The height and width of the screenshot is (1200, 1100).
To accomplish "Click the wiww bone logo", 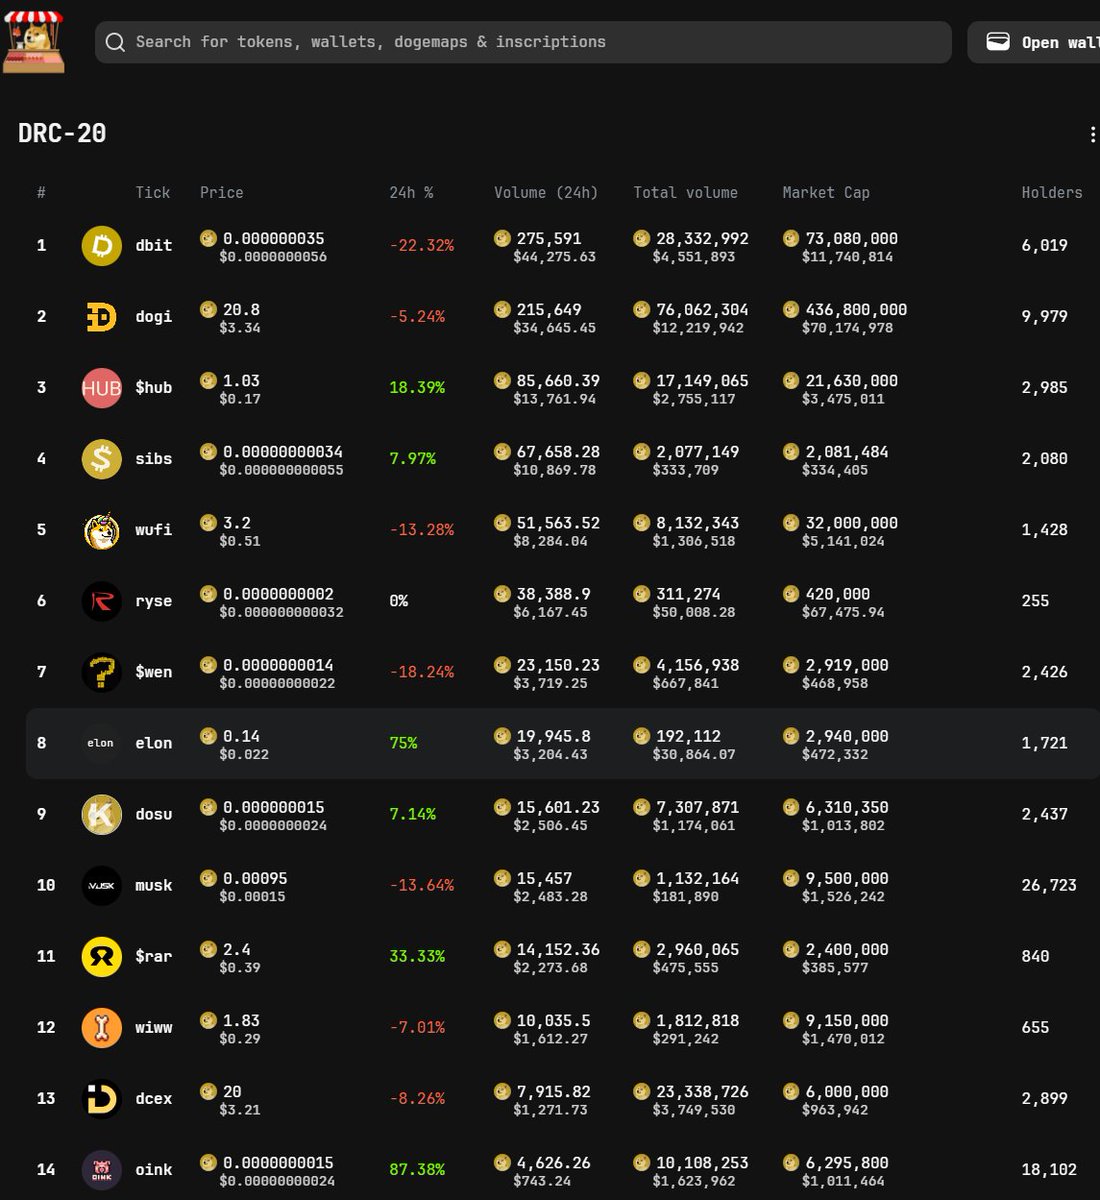I will pyautogui.click(x=101, y=1027).
